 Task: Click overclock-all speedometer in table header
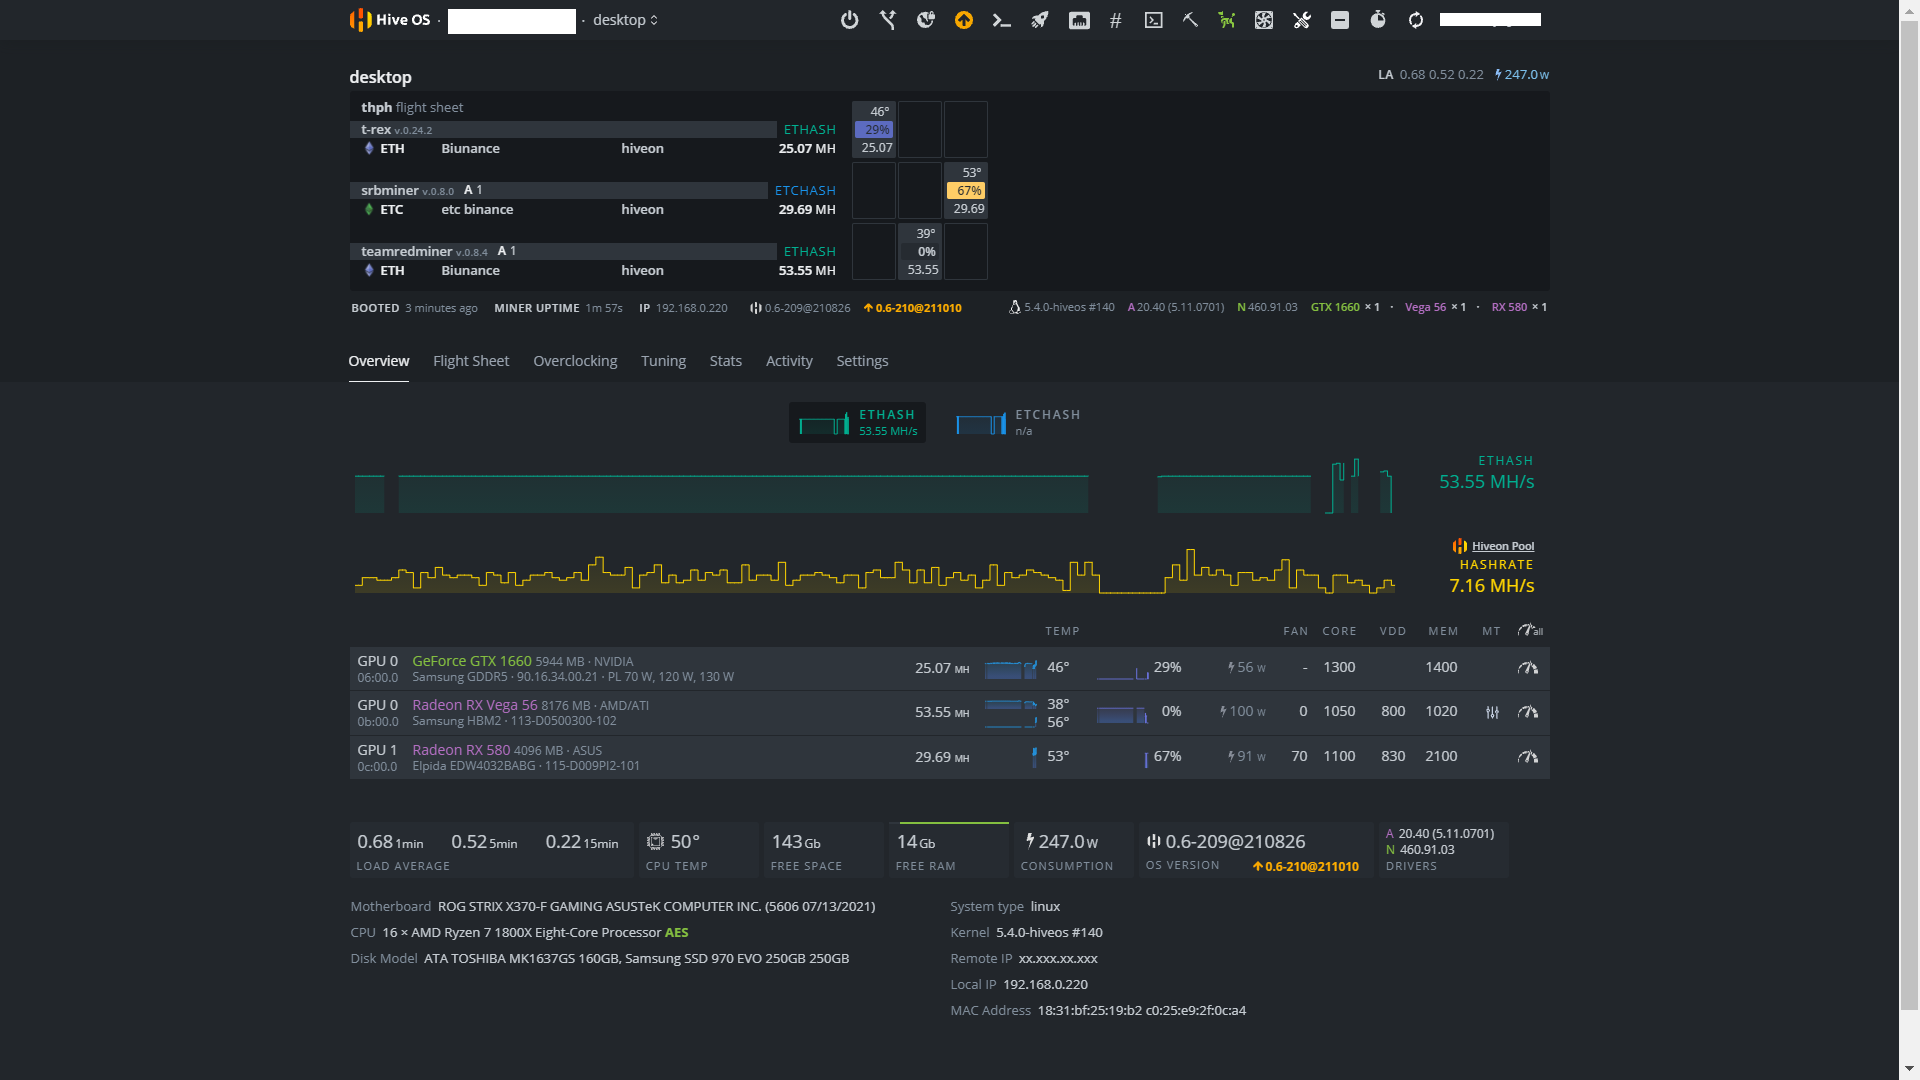point(1530,630)
